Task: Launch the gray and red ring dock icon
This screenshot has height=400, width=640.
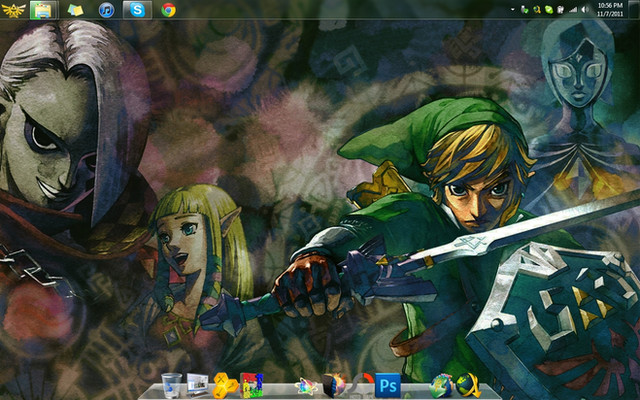Action: coord(362,384)
